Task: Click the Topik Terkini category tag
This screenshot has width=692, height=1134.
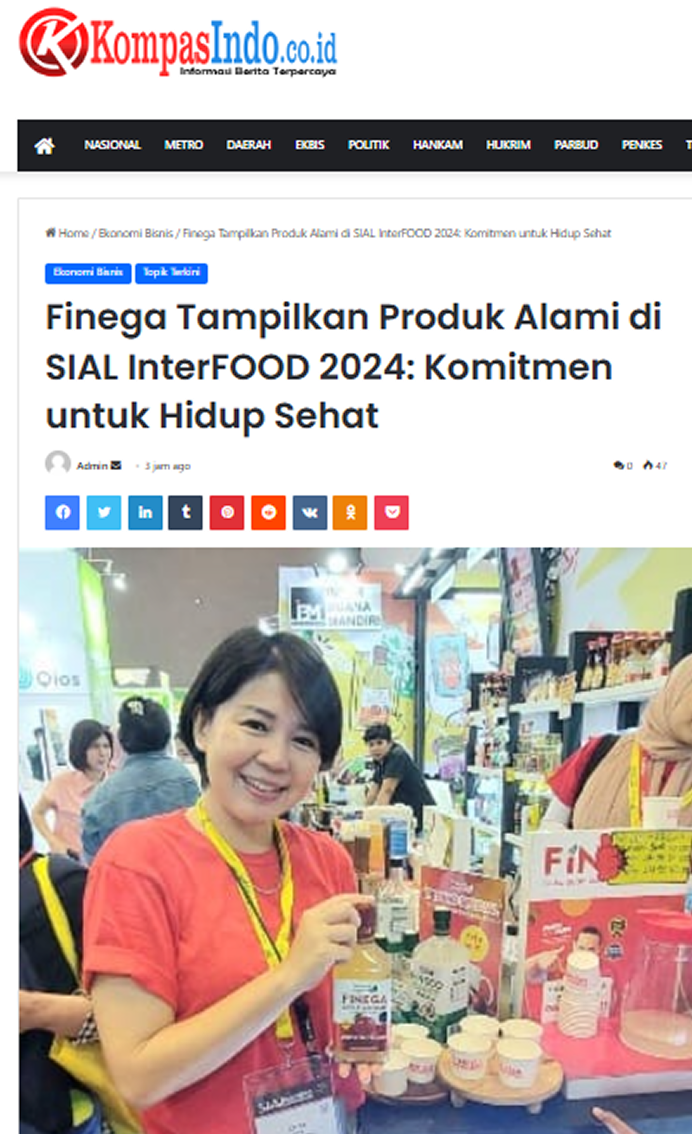Action: click(171, 273)
